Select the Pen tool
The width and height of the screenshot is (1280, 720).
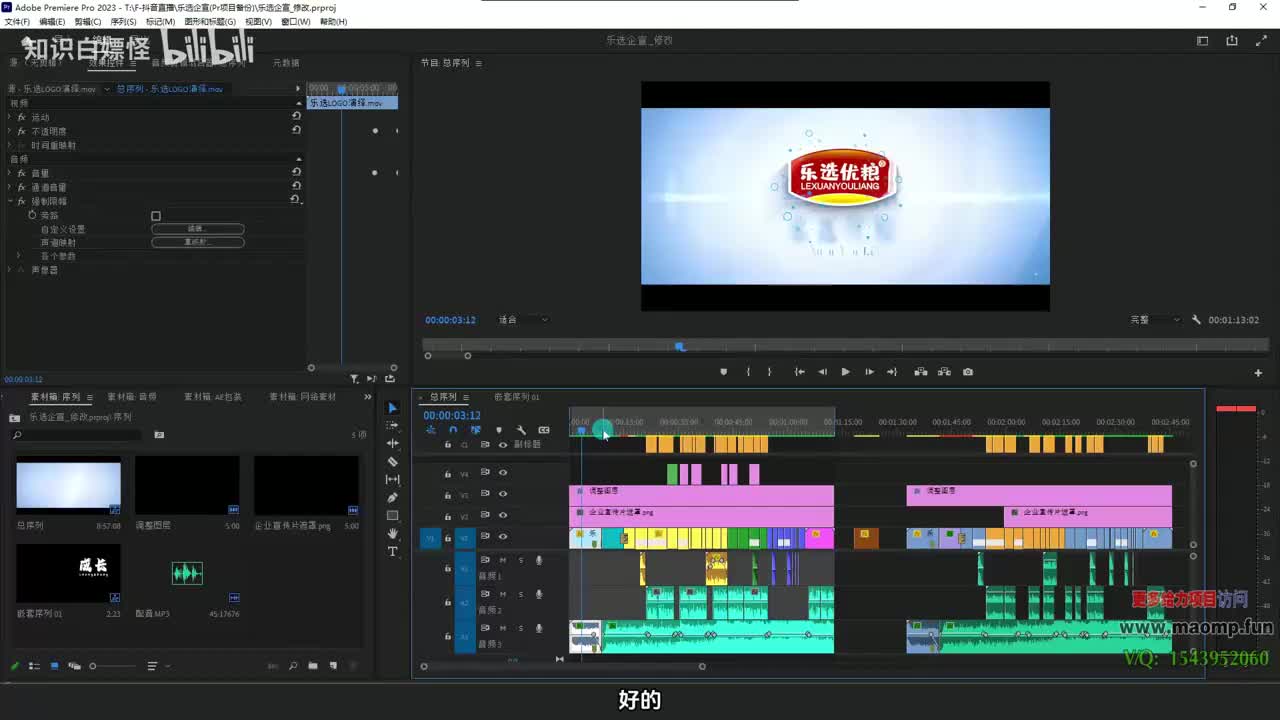click(x=392, y=497)
